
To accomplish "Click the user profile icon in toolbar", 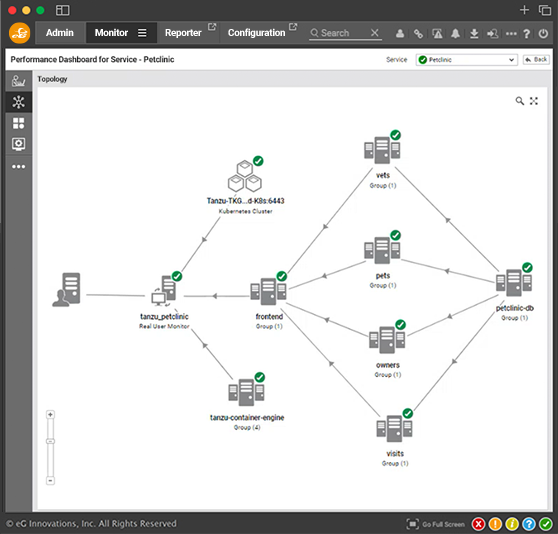I will pos(400,33).
